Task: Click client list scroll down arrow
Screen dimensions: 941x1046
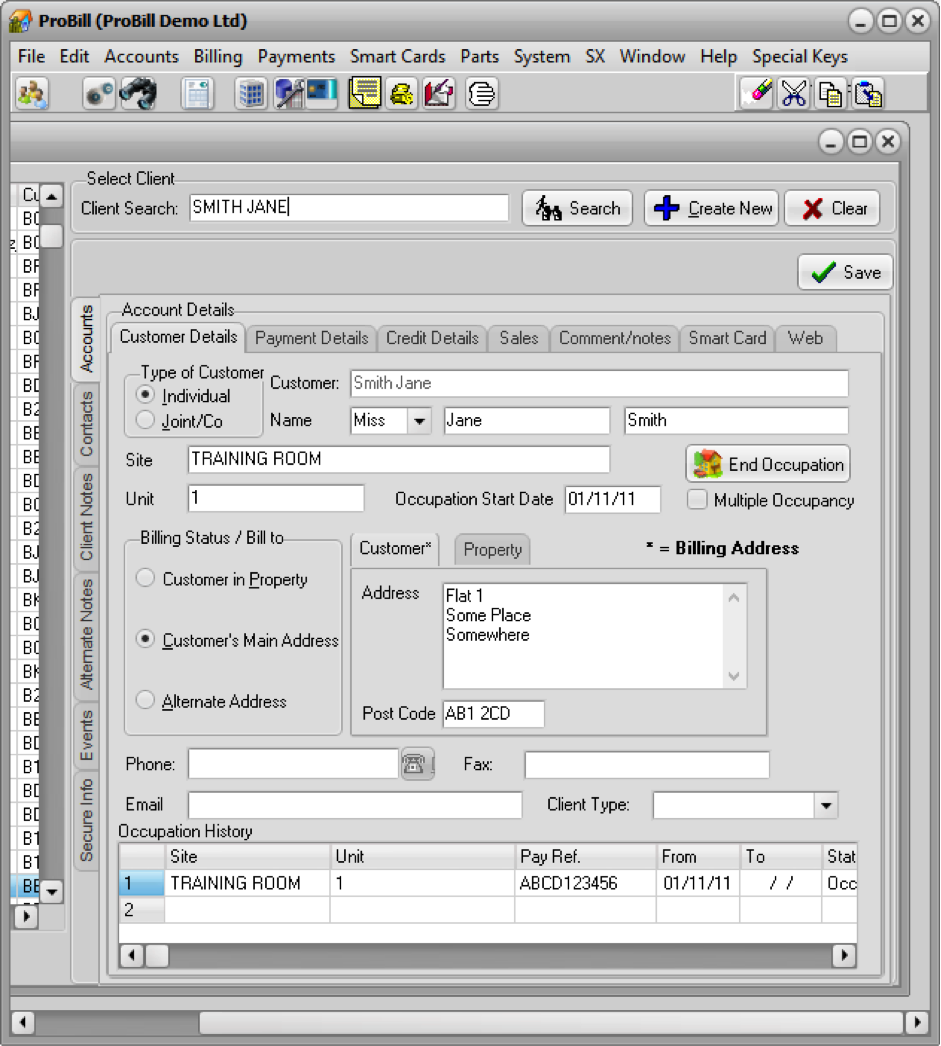Action: click(51, 891)
